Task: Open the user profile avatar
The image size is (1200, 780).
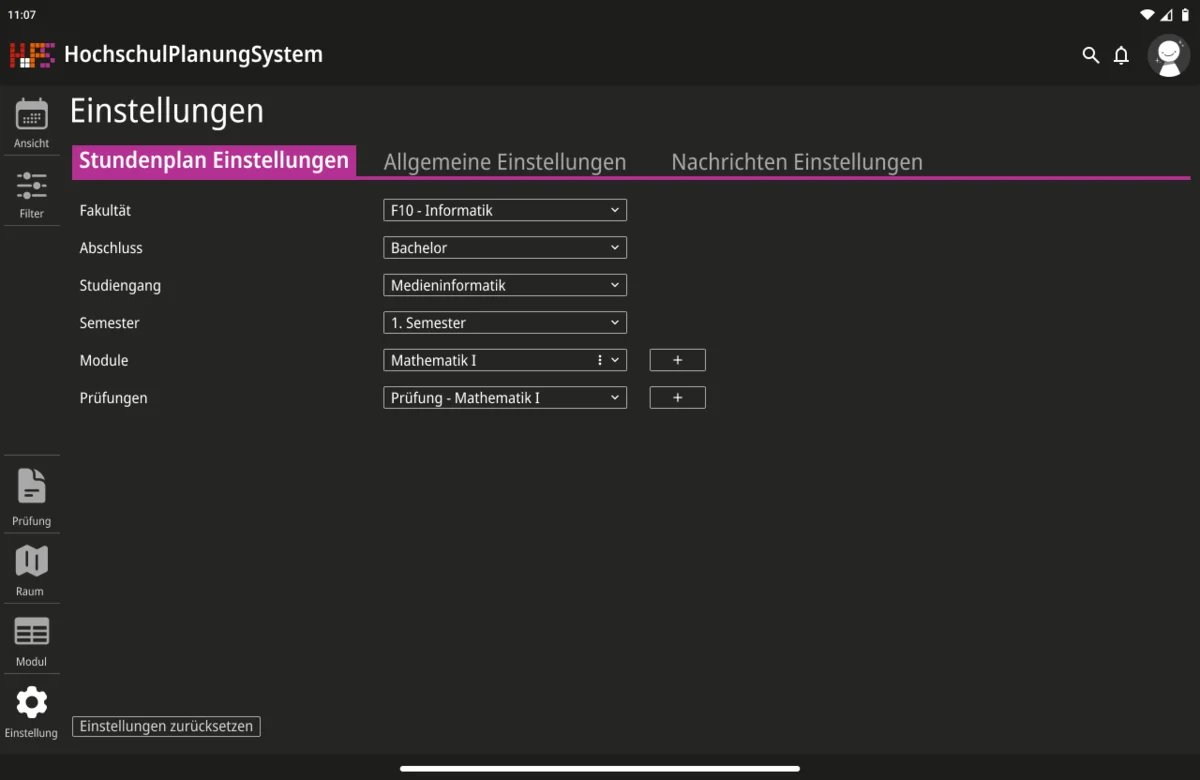Action: click(1168, 56)
